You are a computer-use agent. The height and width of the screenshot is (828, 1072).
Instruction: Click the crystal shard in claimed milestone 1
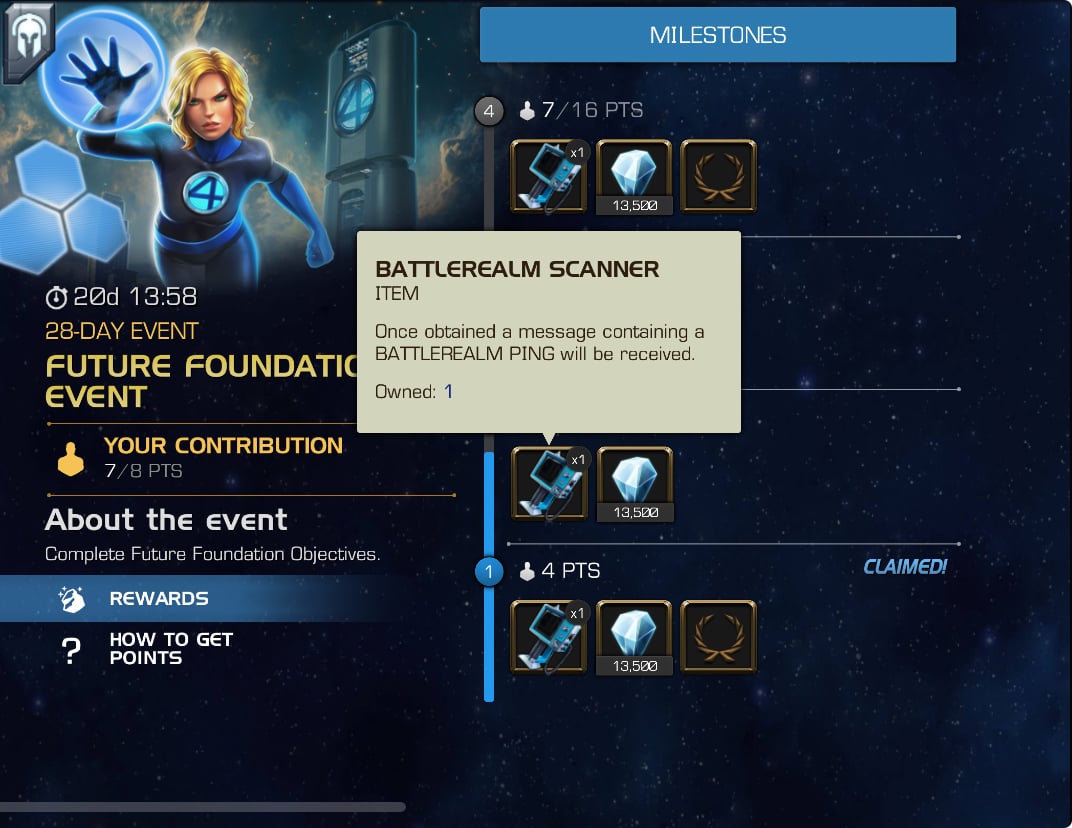pyautogui.click(x=634, y=637)
